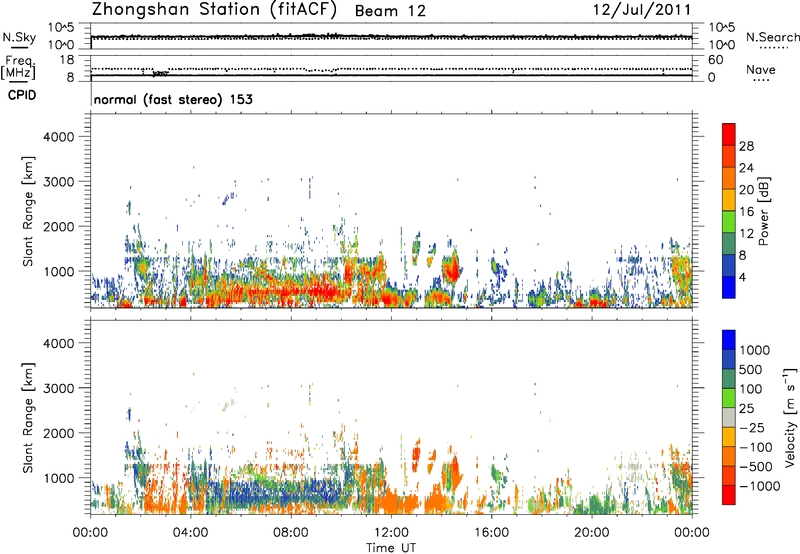Click the 'Time UT' axis label
Image resolution: width=800 pixels, height=554 pixels.
point(391,548)
